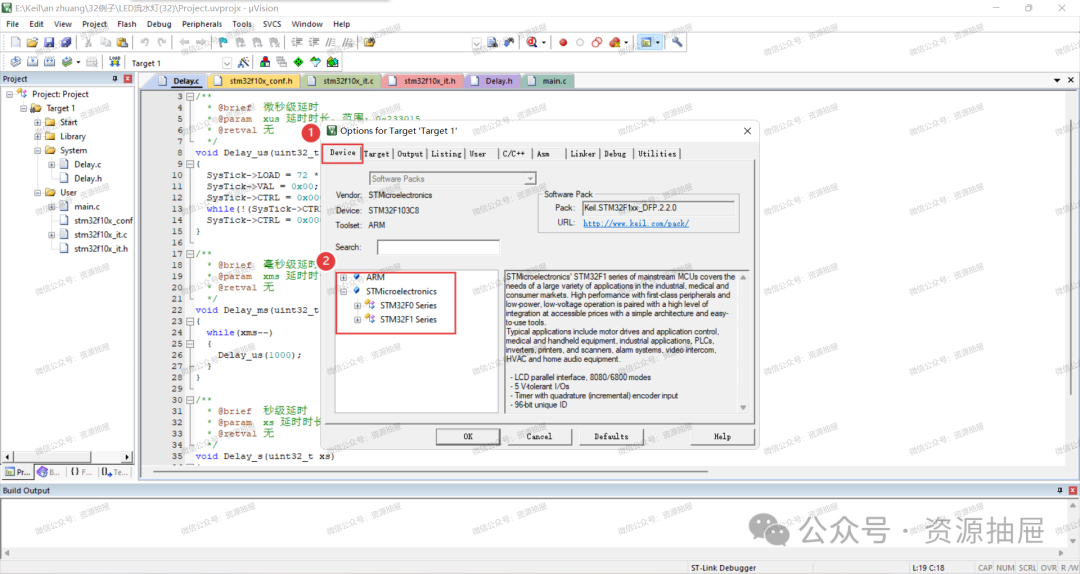Screen dimensions: 1080x574
Task: Collapse the User folder in Project tree
Action: (x=37, y=192)
